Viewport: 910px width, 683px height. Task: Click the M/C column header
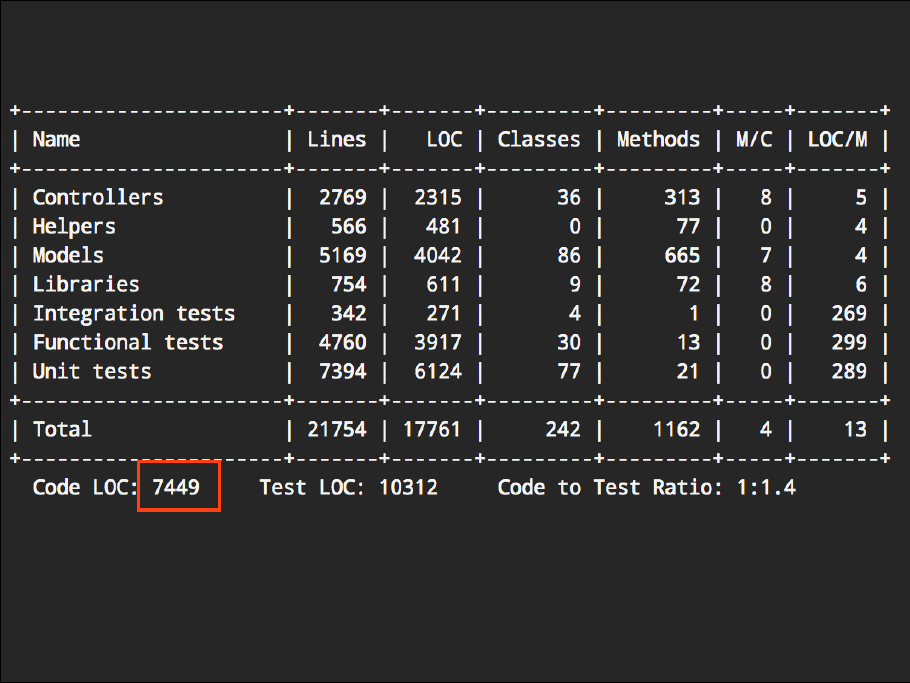[753, 139]
